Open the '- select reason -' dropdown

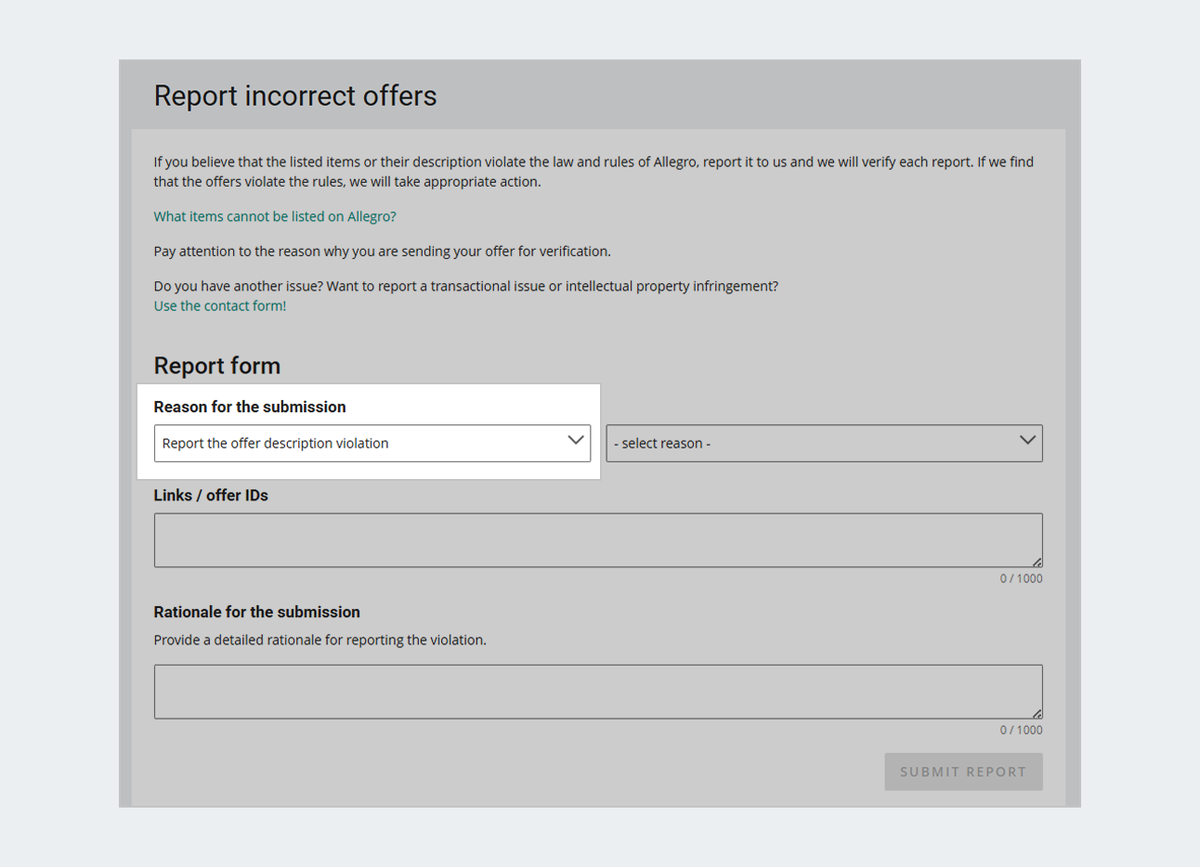[x=824, y=442]
